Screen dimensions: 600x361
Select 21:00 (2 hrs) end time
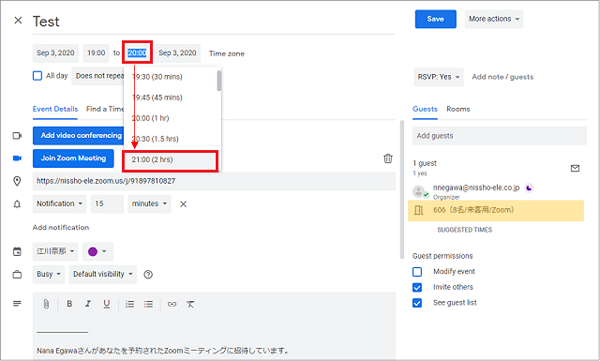[x=170, y=160]
